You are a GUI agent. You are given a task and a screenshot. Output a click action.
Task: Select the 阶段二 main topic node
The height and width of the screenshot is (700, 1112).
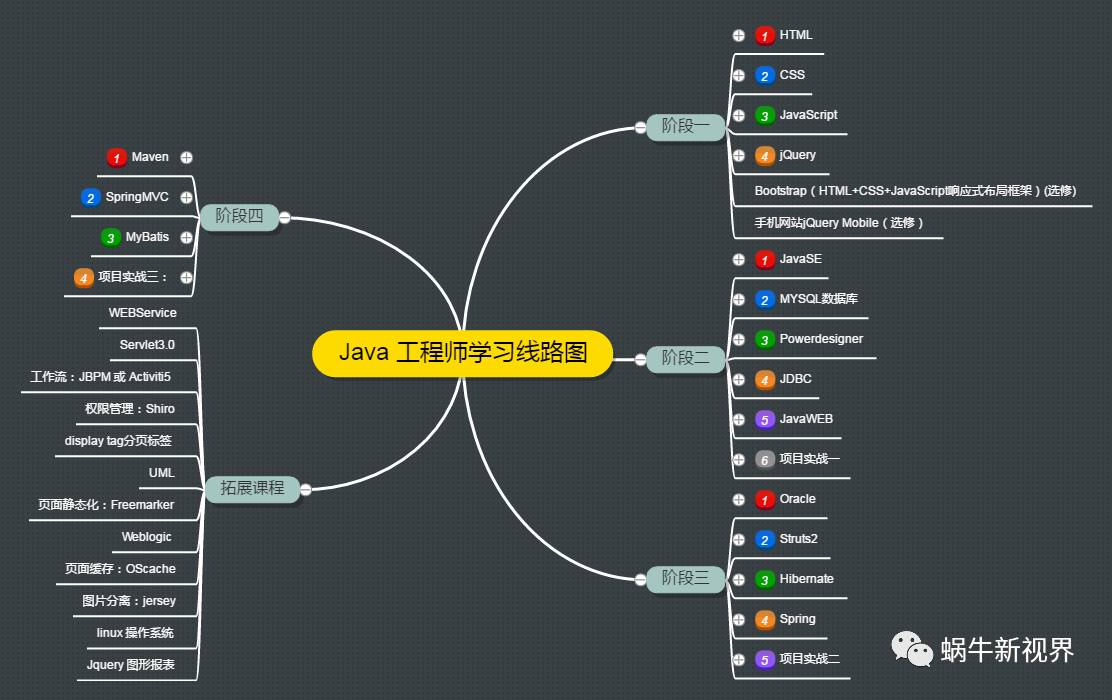pos(685,358)
